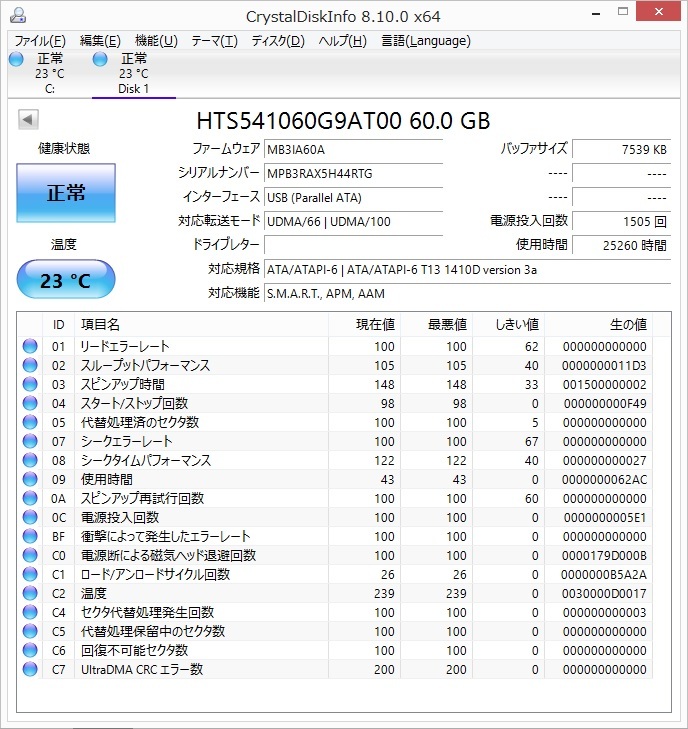
Task: Click status orb for attribute C2 温度
Action: coord(30,594)
